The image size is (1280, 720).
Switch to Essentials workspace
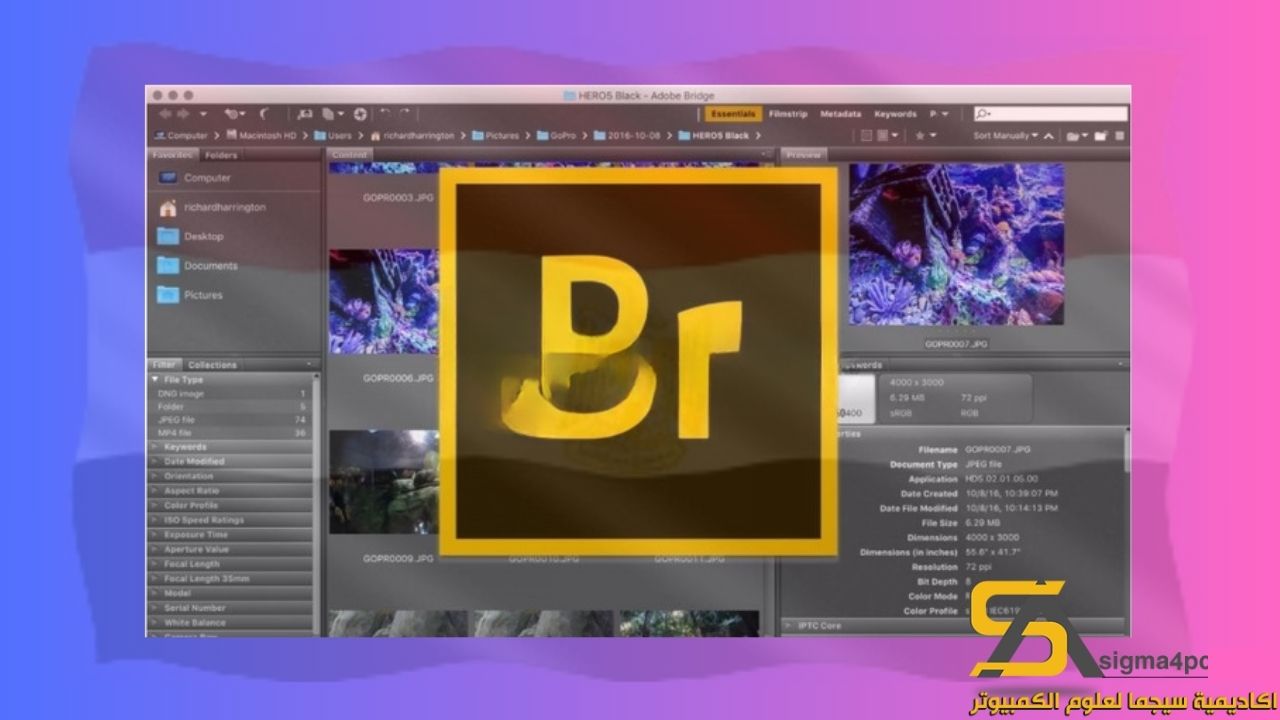pyautogui.click(x=732, y=114)
